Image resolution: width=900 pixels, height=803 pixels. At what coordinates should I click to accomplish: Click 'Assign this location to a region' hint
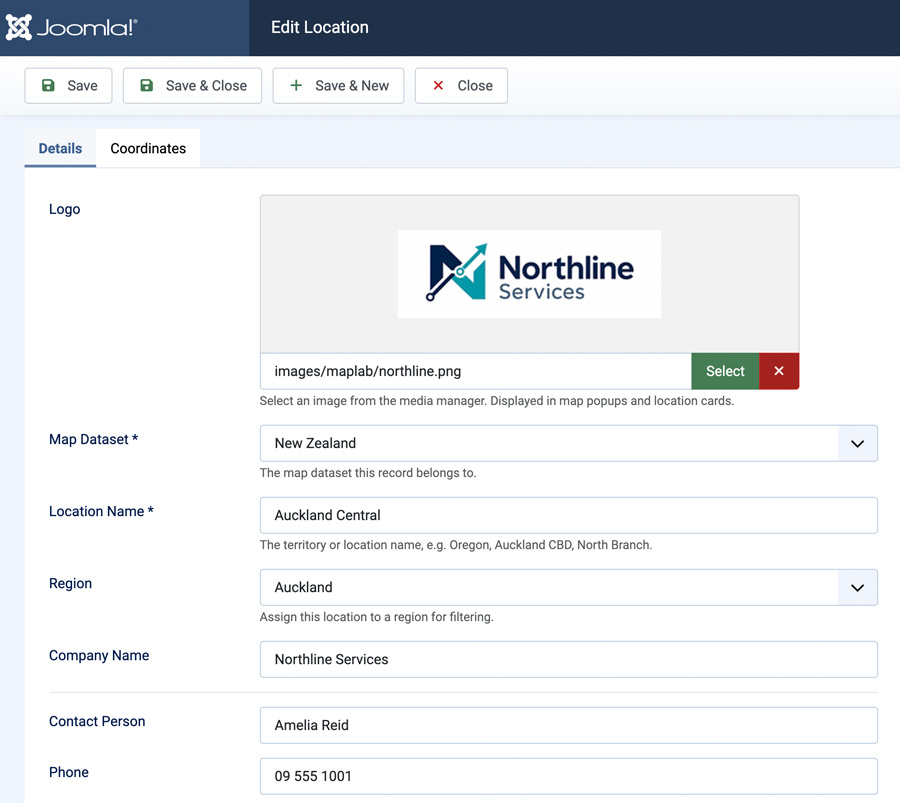[x=377, y=617]
